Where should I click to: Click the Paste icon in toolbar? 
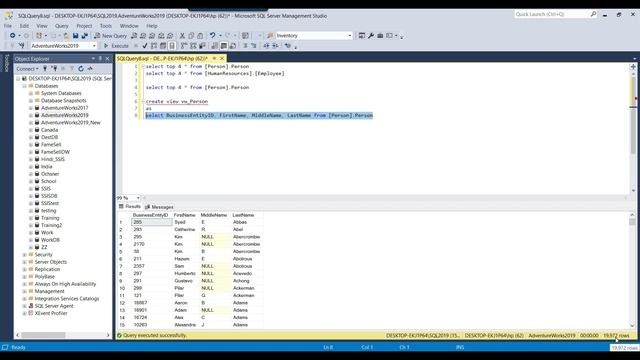click(x=200, y=36)
